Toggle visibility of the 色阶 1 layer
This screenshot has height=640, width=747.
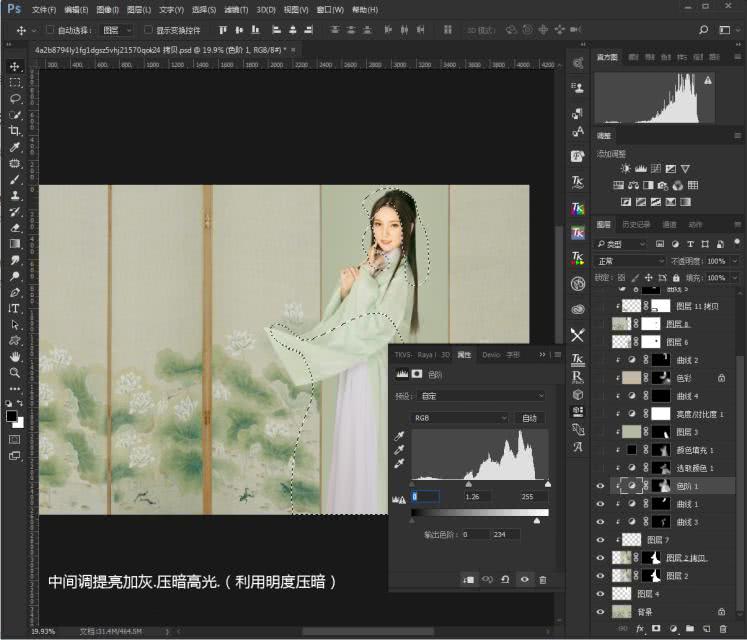tap(601, 486)
